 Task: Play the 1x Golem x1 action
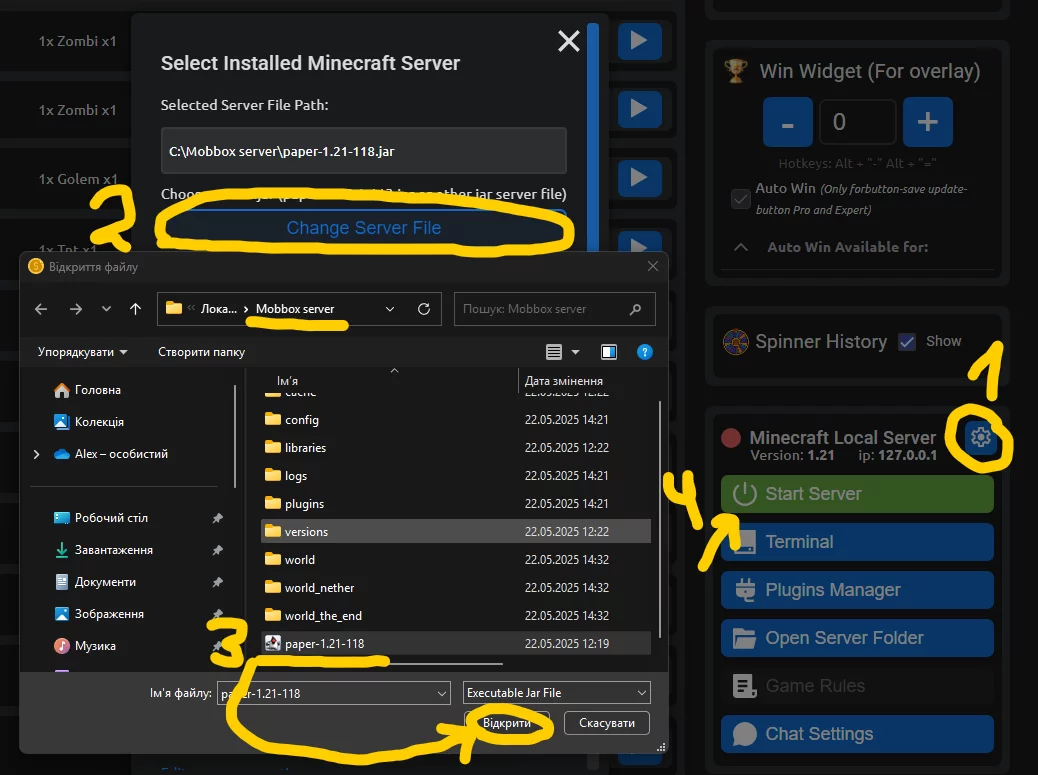639,178
